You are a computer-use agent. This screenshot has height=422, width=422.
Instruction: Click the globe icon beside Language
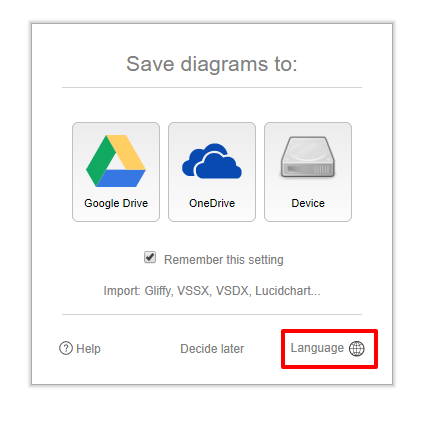(357, 349)
